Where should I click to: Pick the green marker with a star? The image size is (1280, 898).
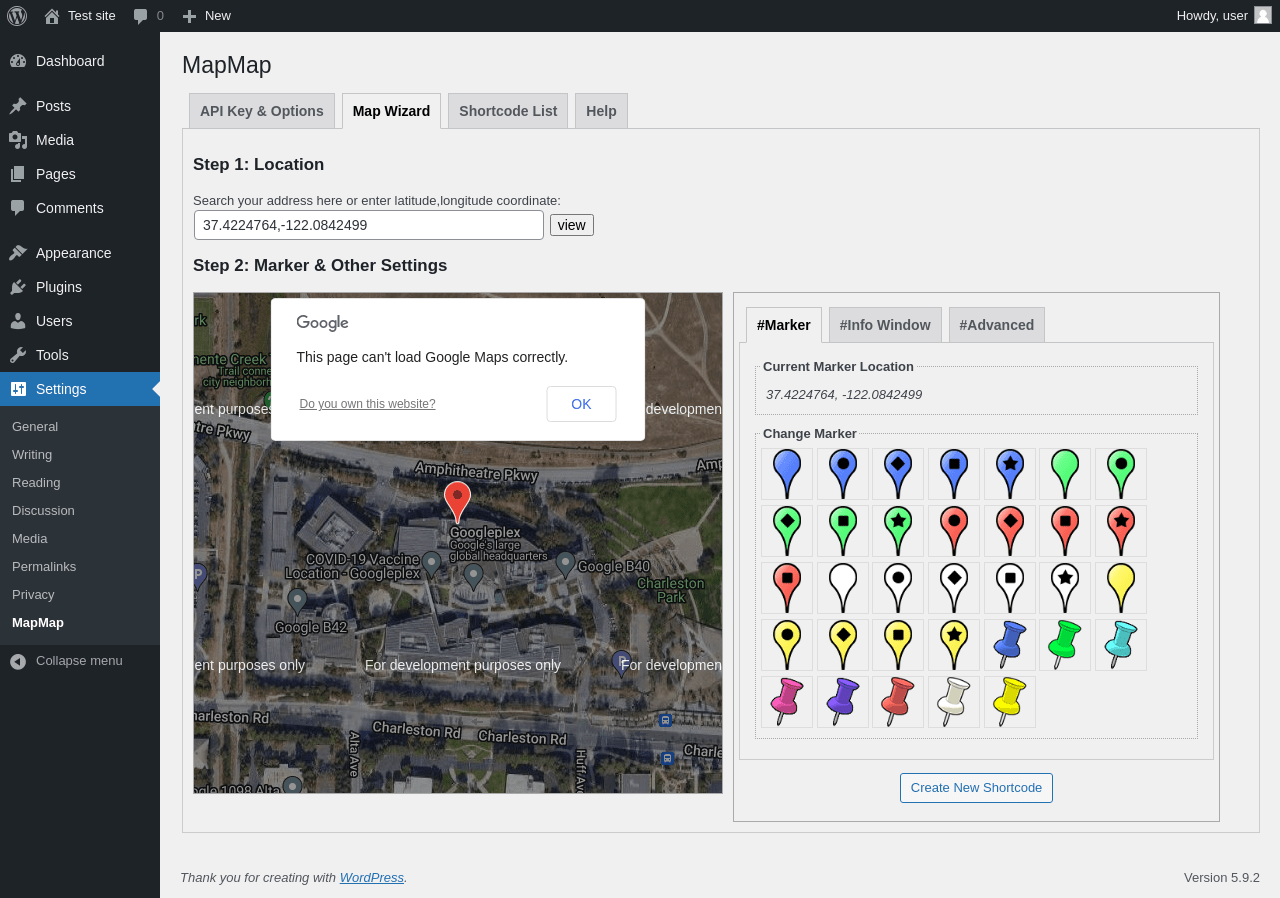[898, 531]
